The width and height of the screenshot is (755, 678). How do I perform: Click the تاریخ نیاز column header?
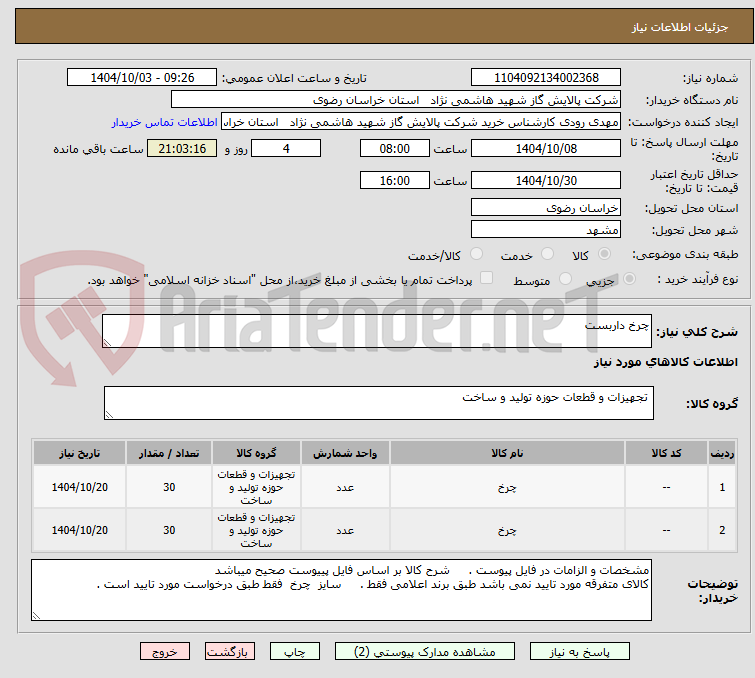[79, 453]
